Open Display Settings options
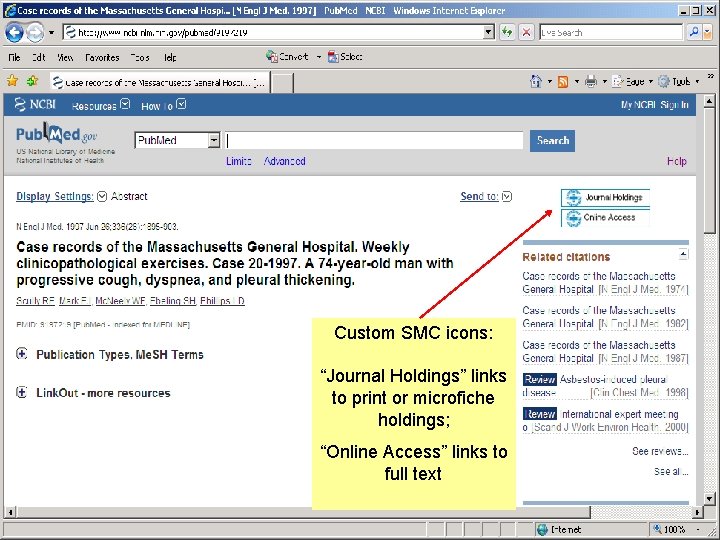 pyautogui.click(x=62, y=197)
